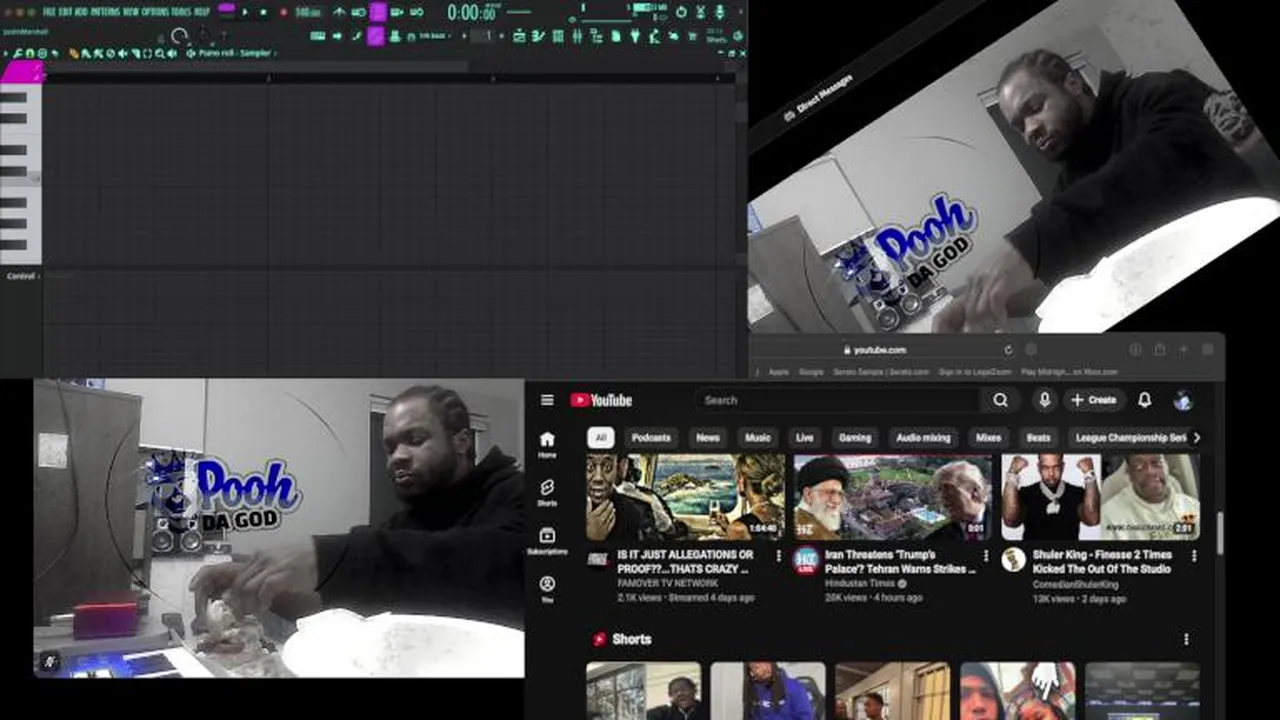Reload the youtube.com page in Safari
The width and height of the screenshot is (1280, 720).
click(x=1008, y=350)
